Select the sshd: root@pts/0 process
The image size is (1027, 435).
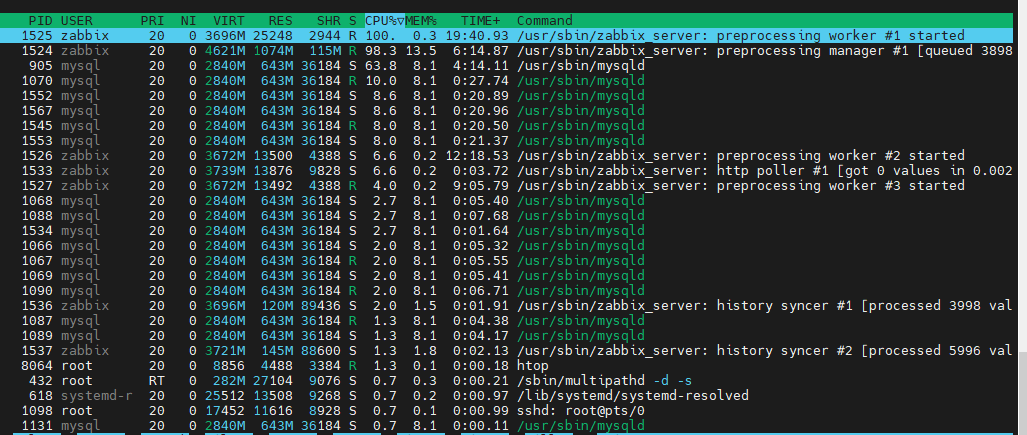pos(506,411)
